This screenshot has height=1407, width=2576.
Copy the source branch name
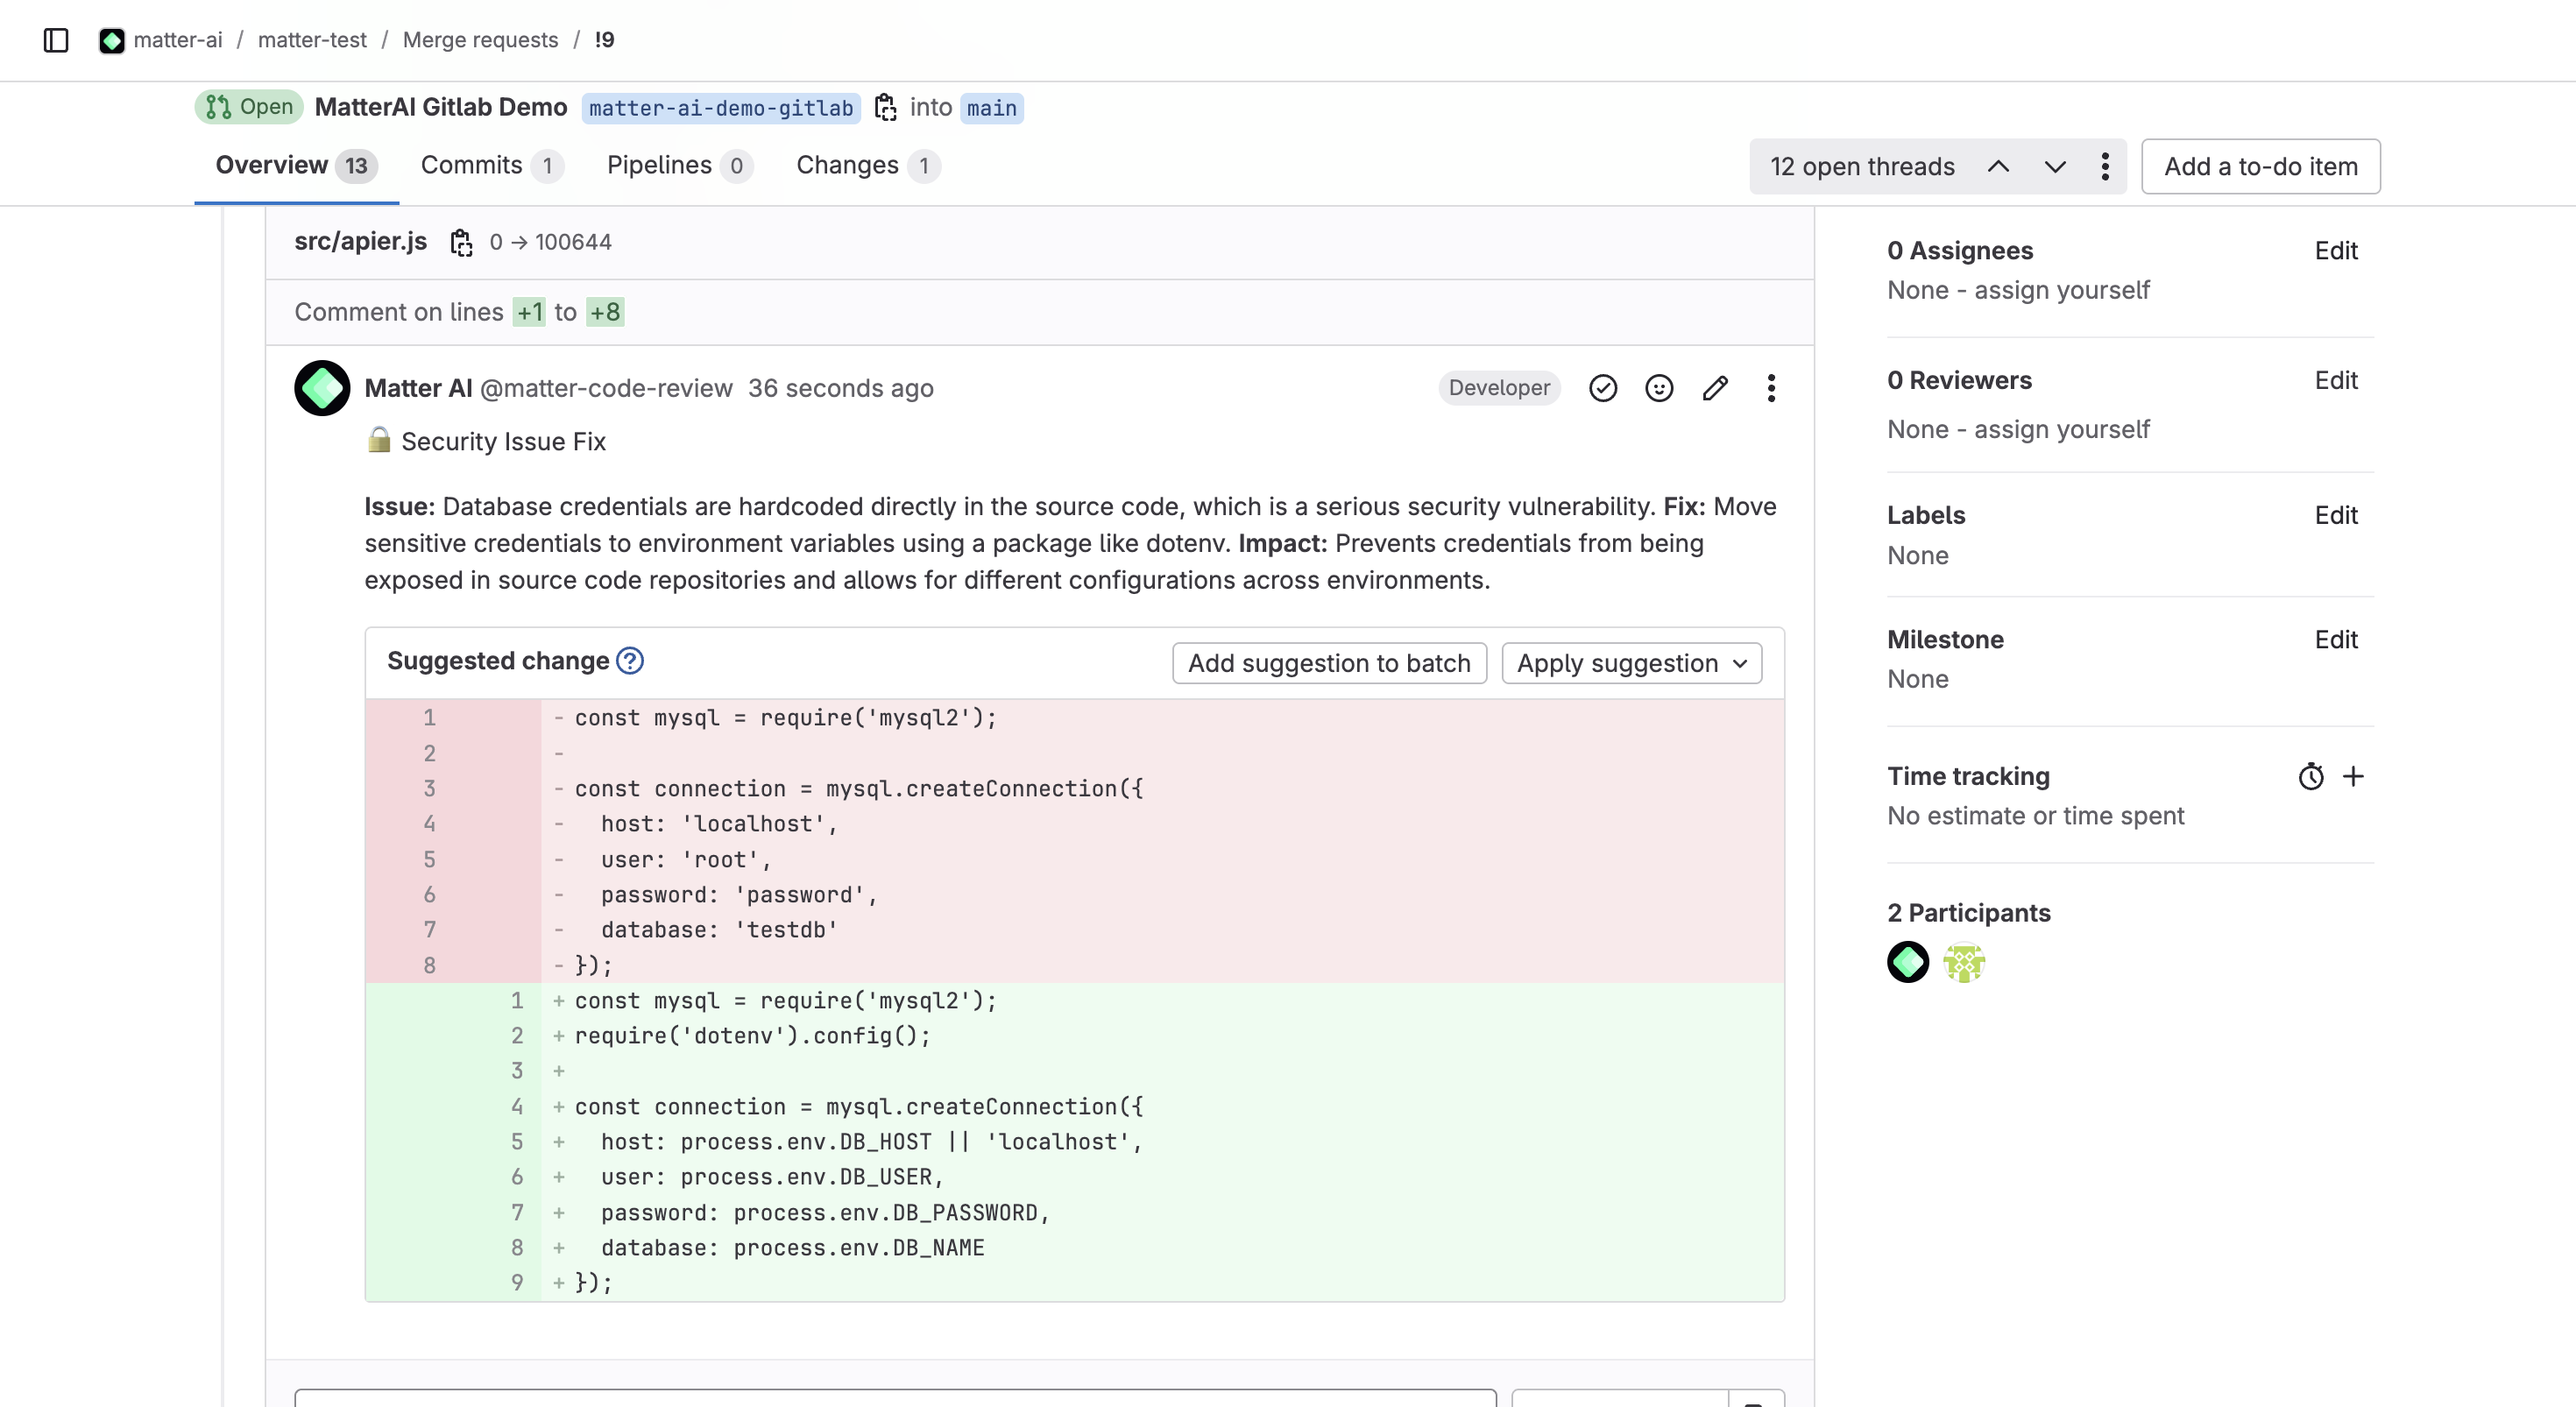[x=885, y=107]
